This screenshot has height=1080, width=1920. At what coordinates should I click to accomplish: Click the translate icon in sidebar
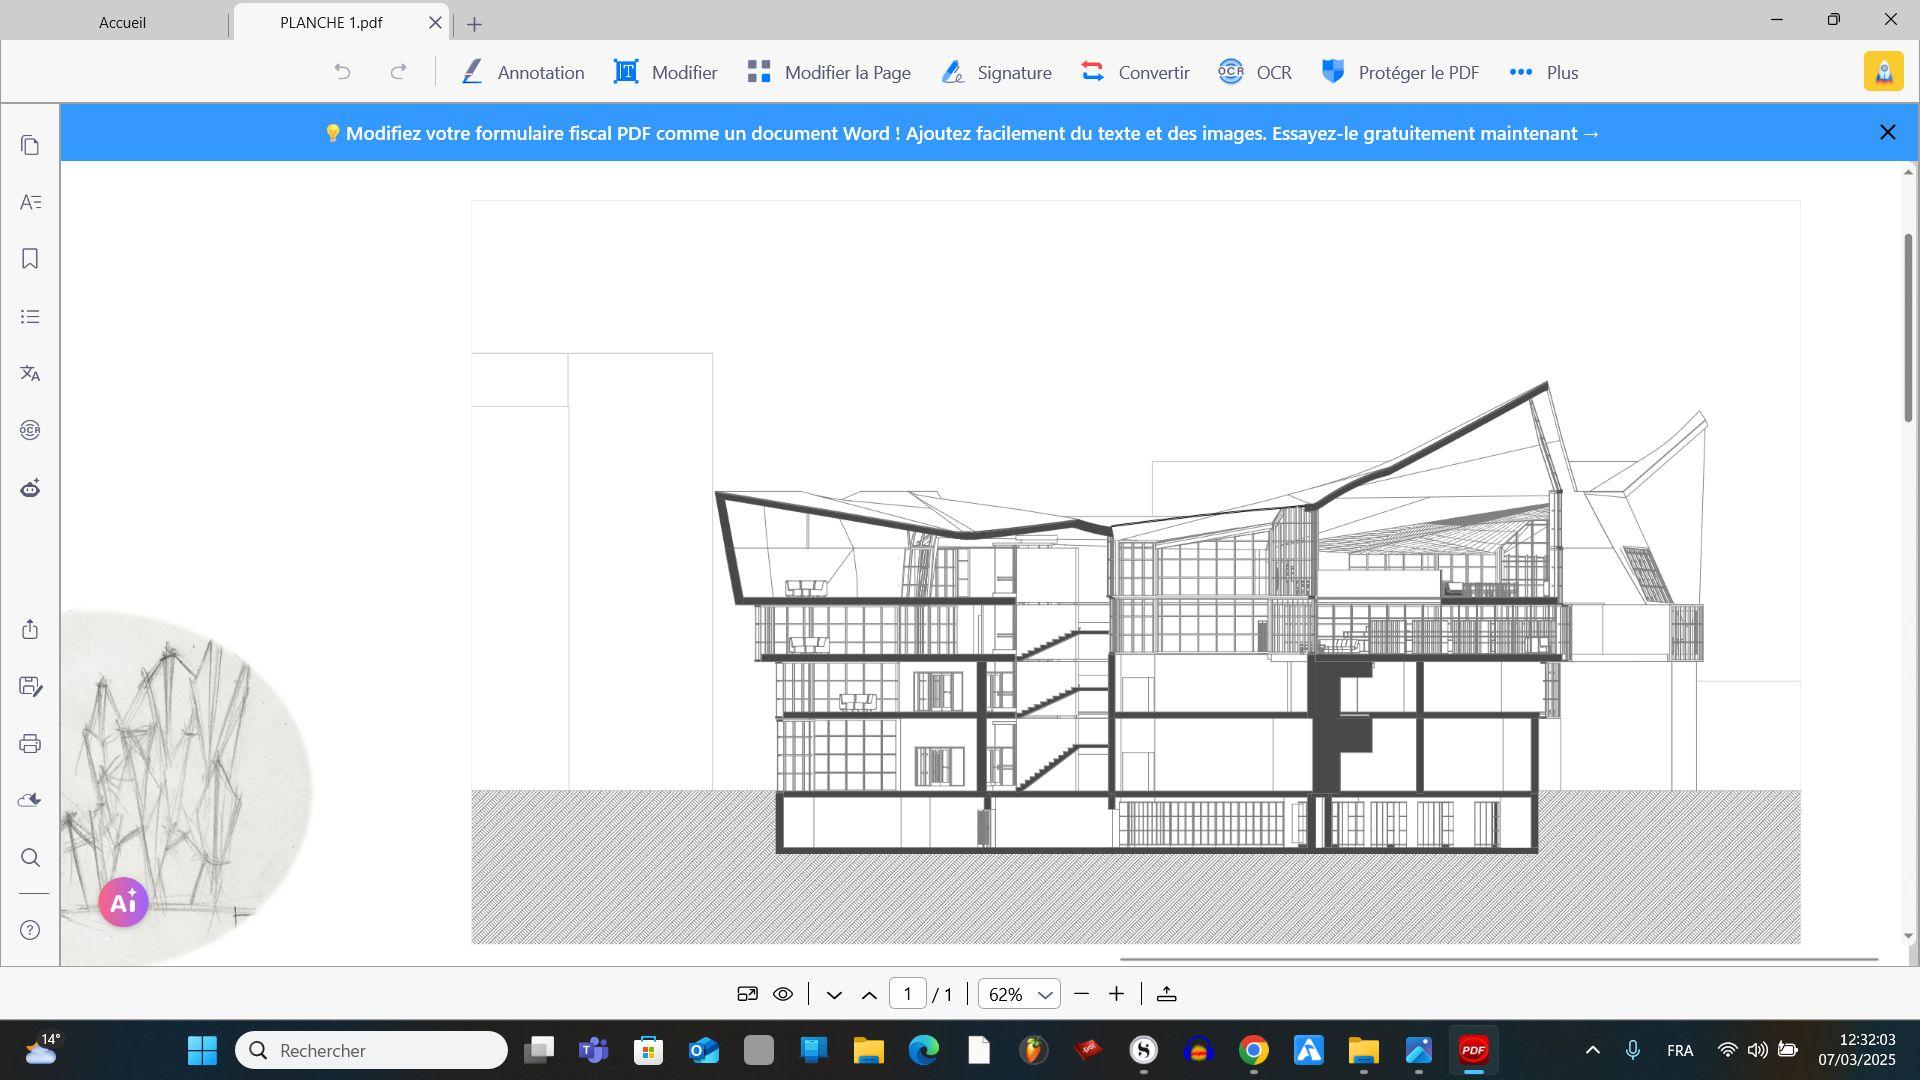coord(30,373)
